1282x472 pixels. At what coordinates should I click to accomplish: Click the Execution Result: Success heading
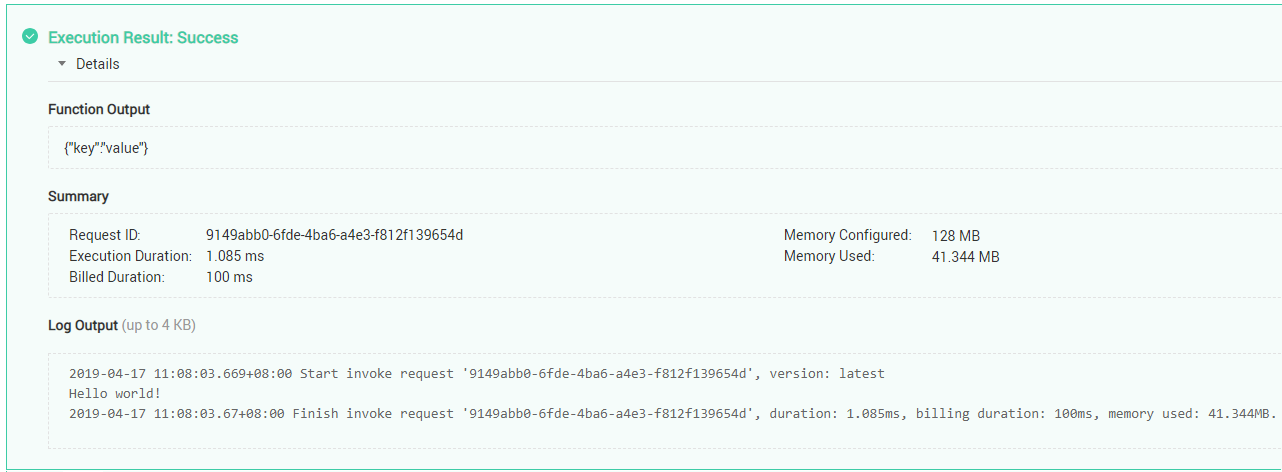pos(143,38)
